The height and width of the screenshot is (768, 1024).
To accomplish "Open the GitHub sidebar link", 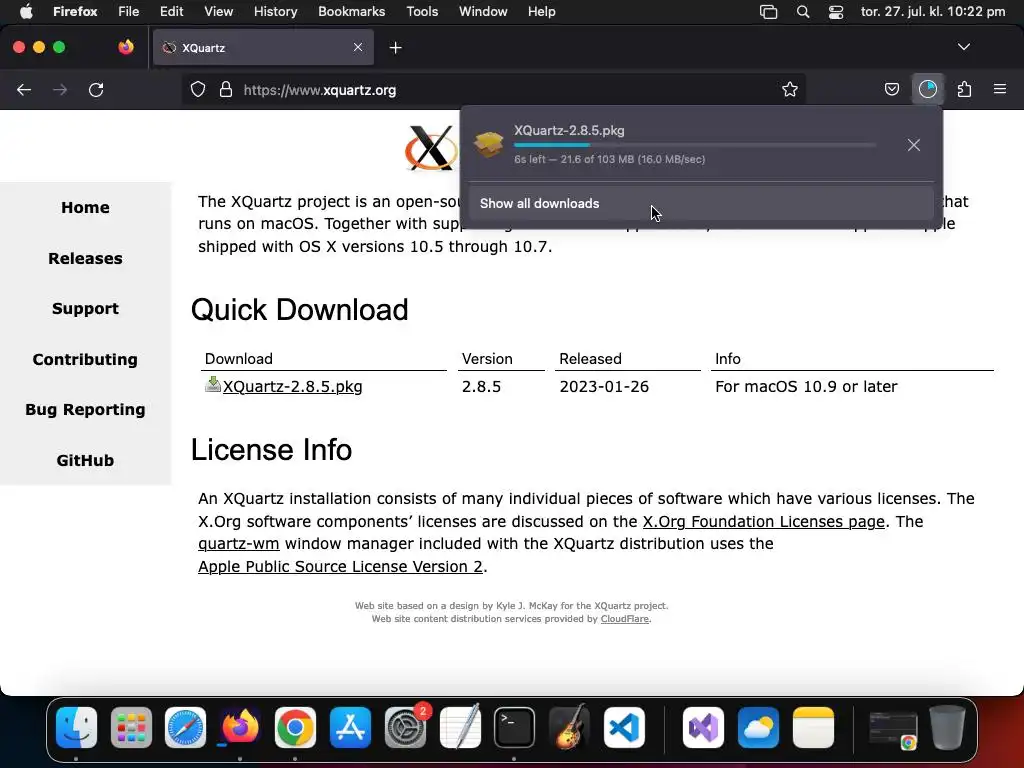I will point(86,460).
